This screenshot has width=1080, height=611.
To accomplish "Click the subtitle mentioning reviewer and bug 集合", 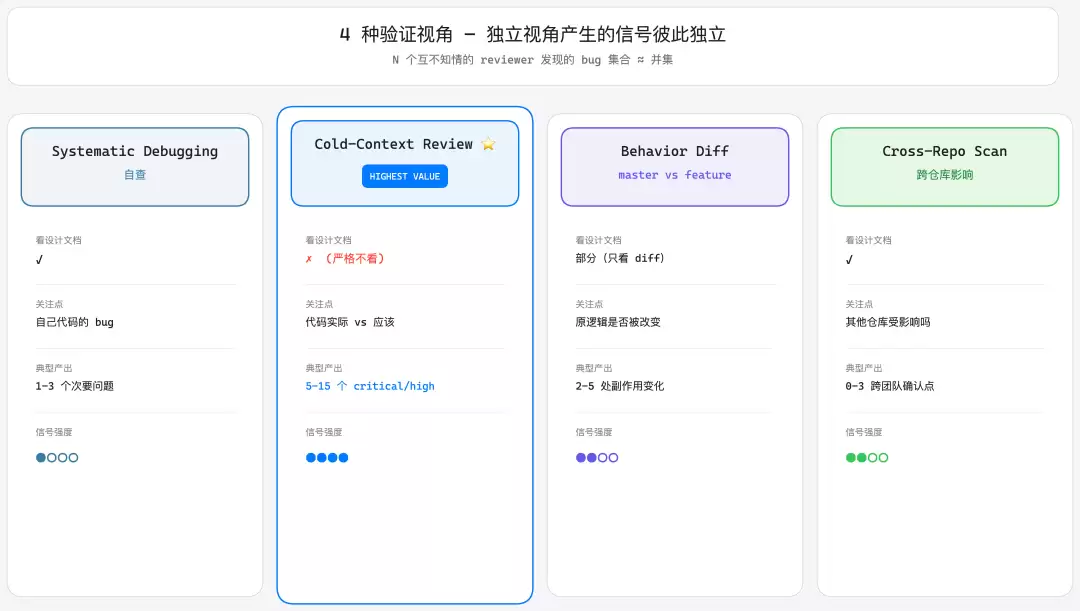I will click(532, 60).
